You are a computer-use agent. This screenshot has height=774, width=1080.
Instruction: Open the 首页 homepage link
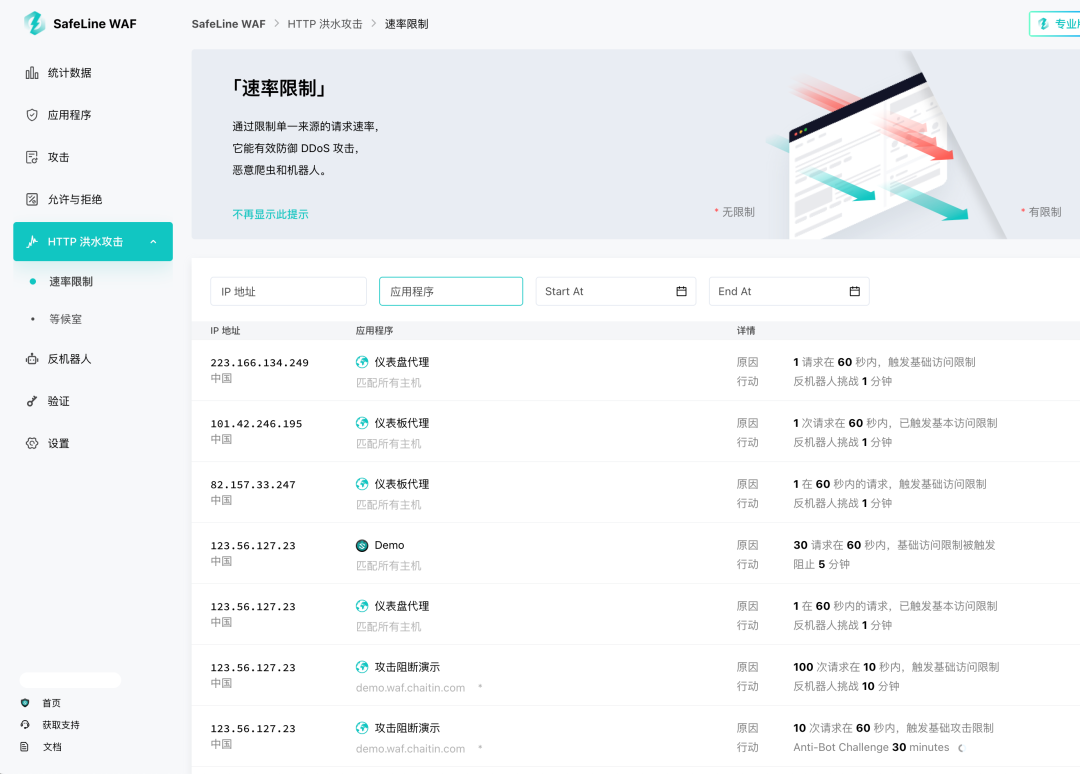(x=51, y=703)
